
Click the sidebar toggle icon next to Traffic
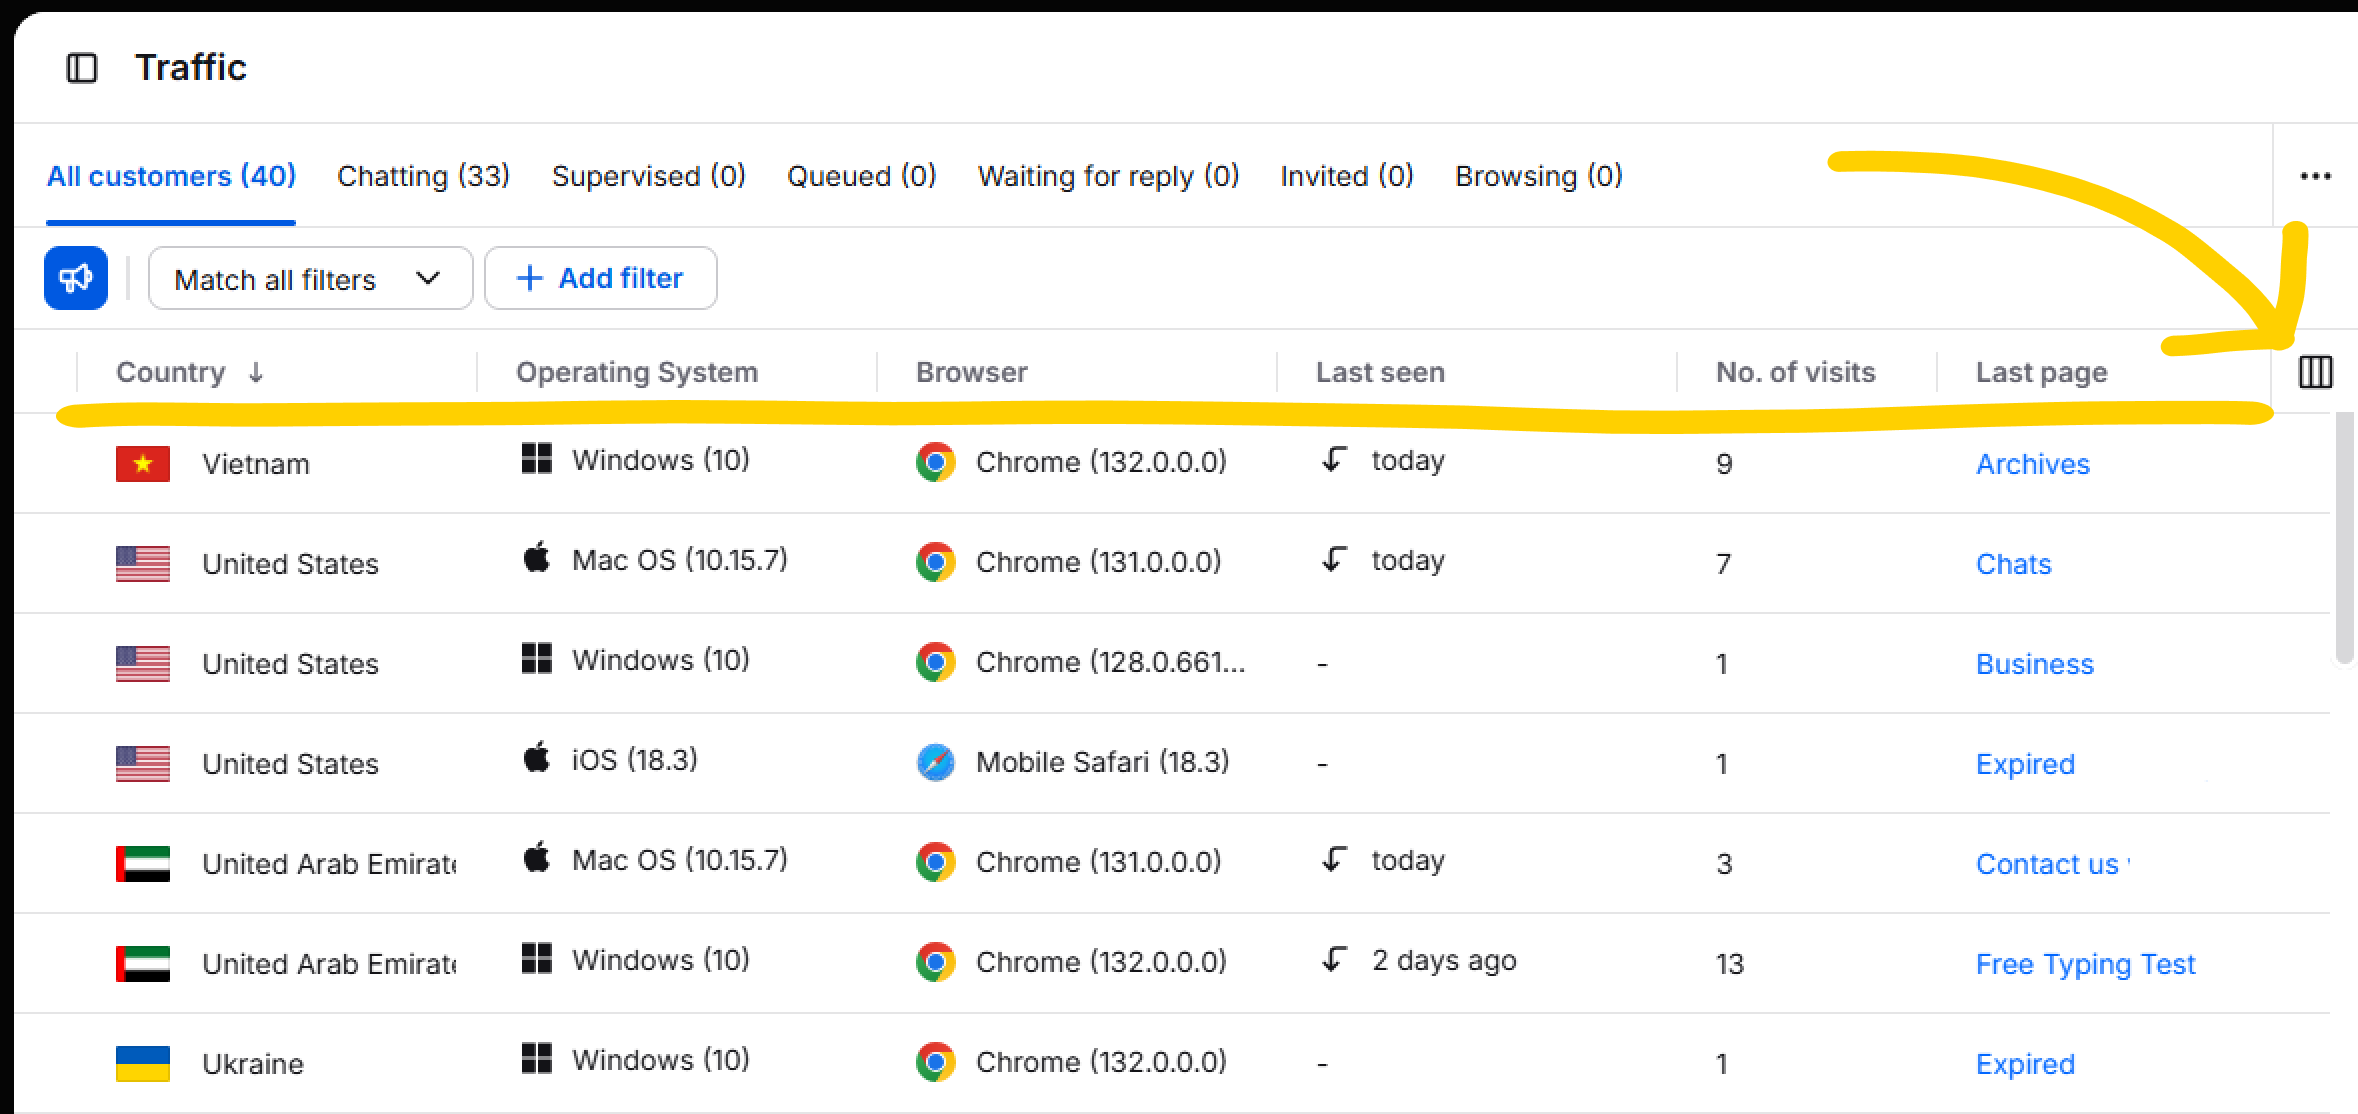[82, 66]
